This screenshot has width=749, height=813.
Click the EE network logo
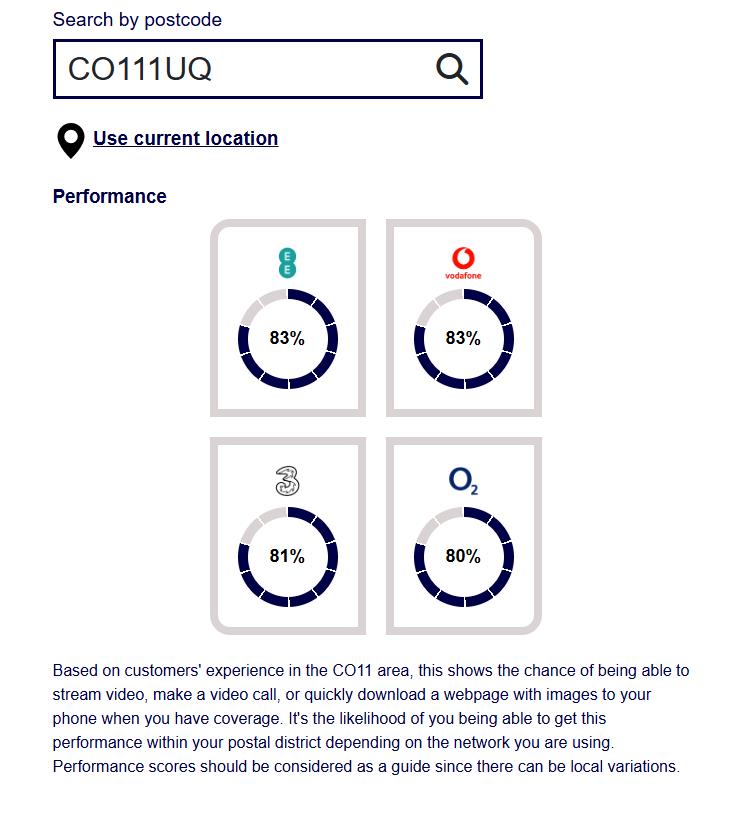click(288, 262)
